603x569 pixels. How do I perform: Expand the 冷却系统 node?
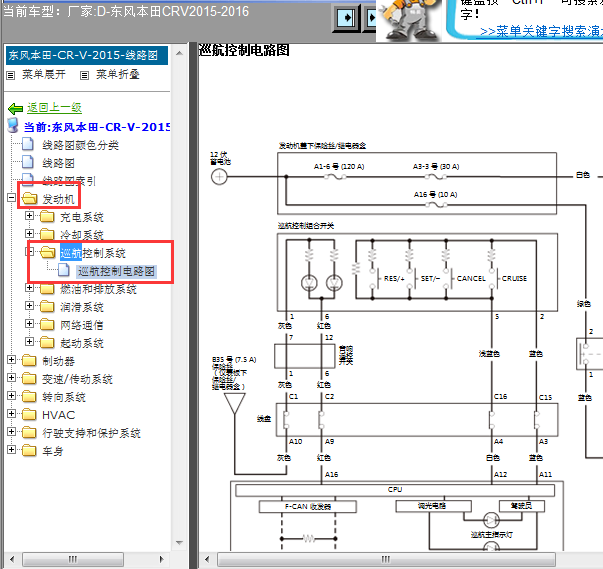coord(29,233)
